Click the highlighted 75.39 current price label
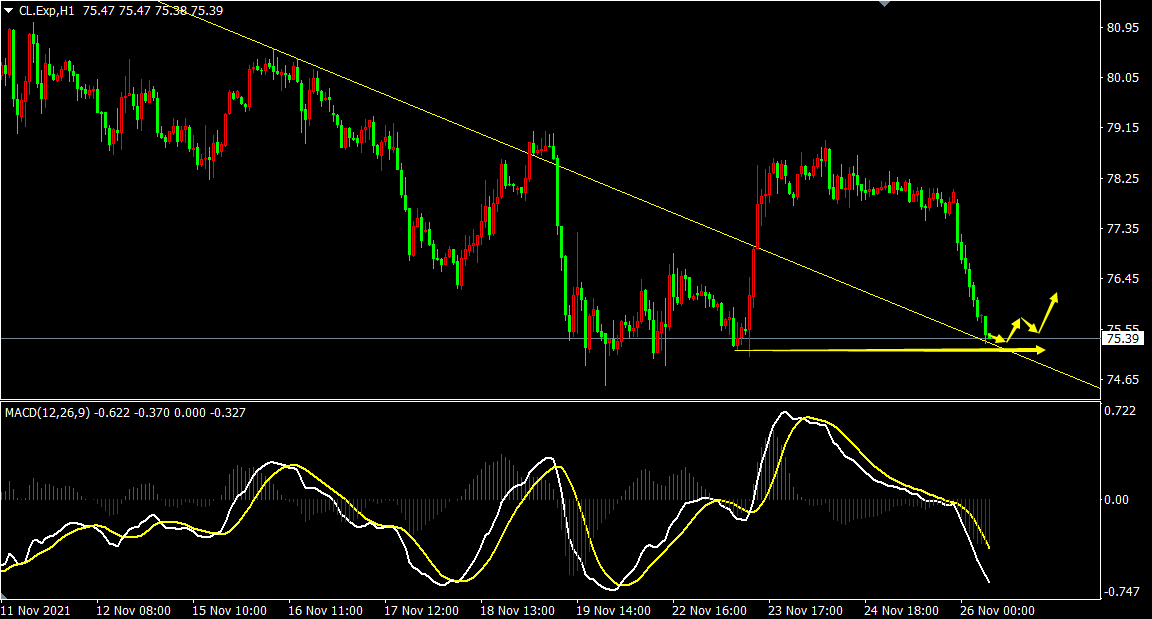The width and height of the screenshot is (1152, 619). click(x=1122, y=339)
